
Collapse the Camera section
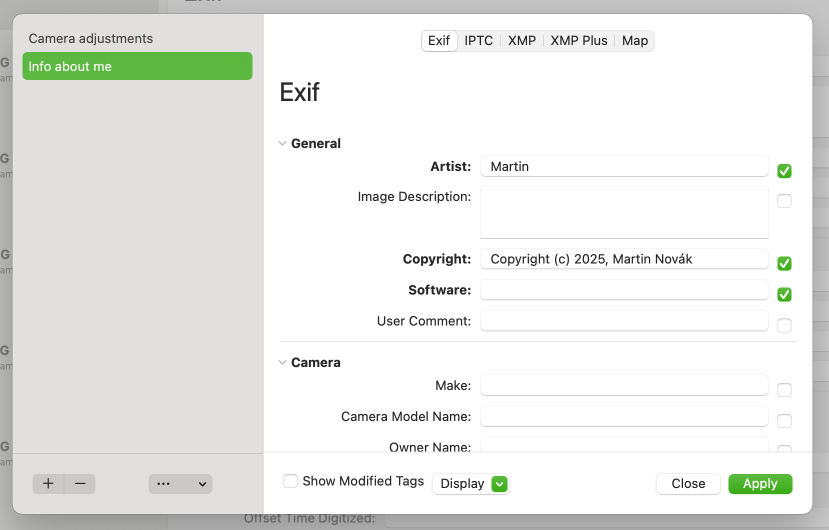click(x=283, y=363)
